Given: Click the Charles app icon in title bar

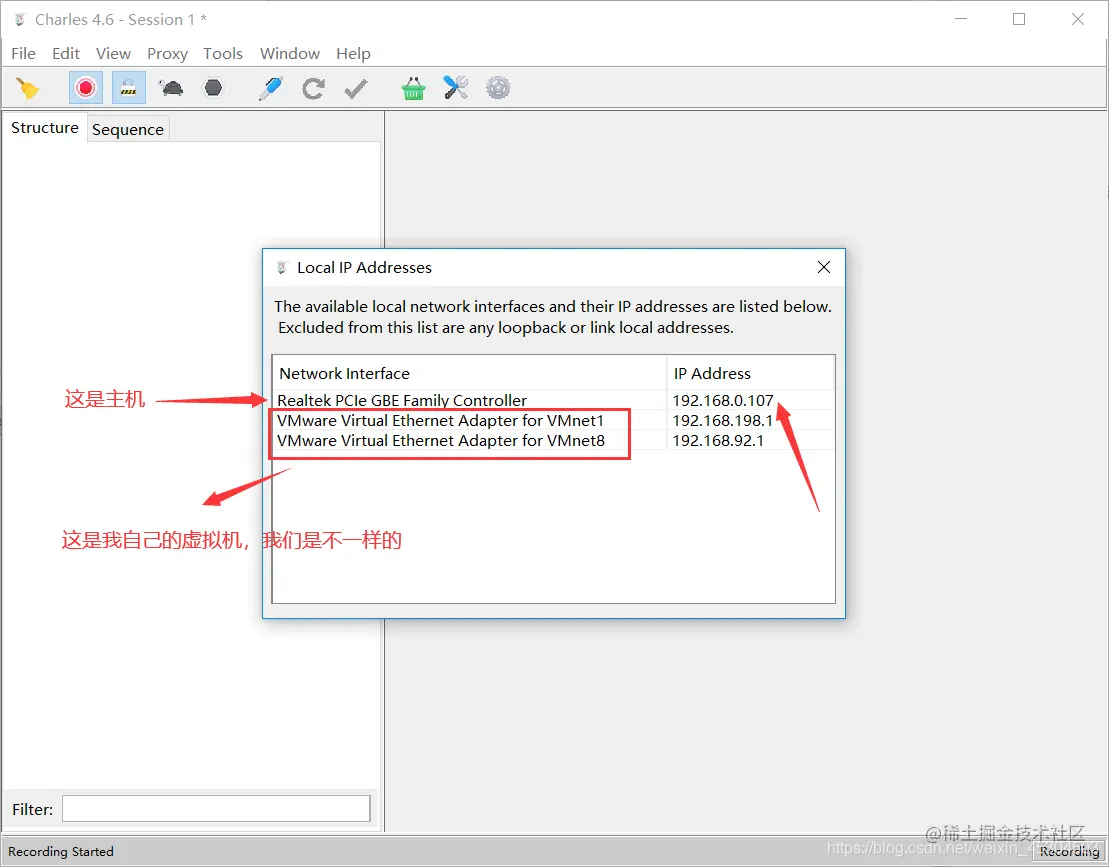Looking at the screenshot, I should point(20,20).
